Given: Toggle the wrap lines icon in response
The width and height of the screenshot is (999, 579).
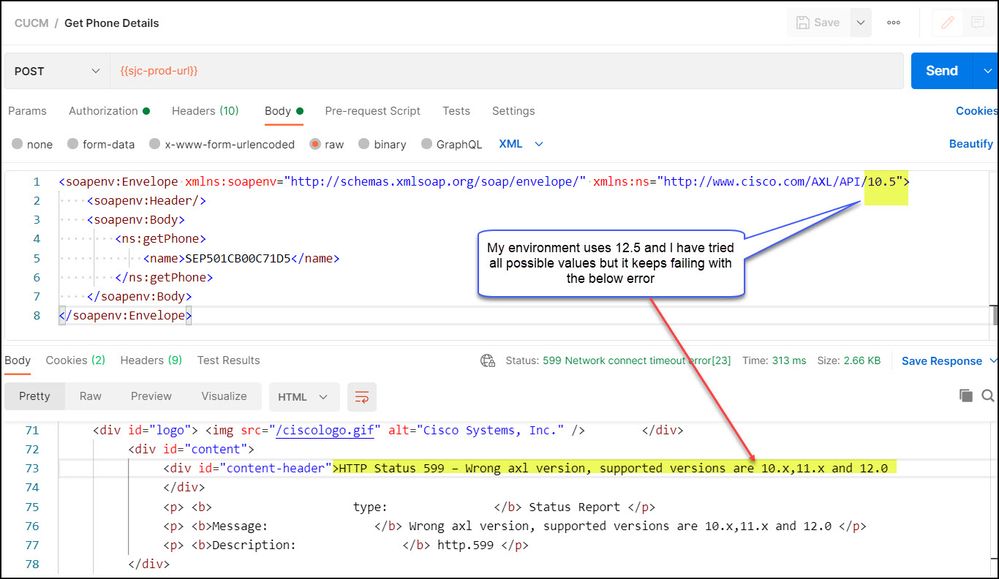Looking at the screenshot, I should click(362, 397).
